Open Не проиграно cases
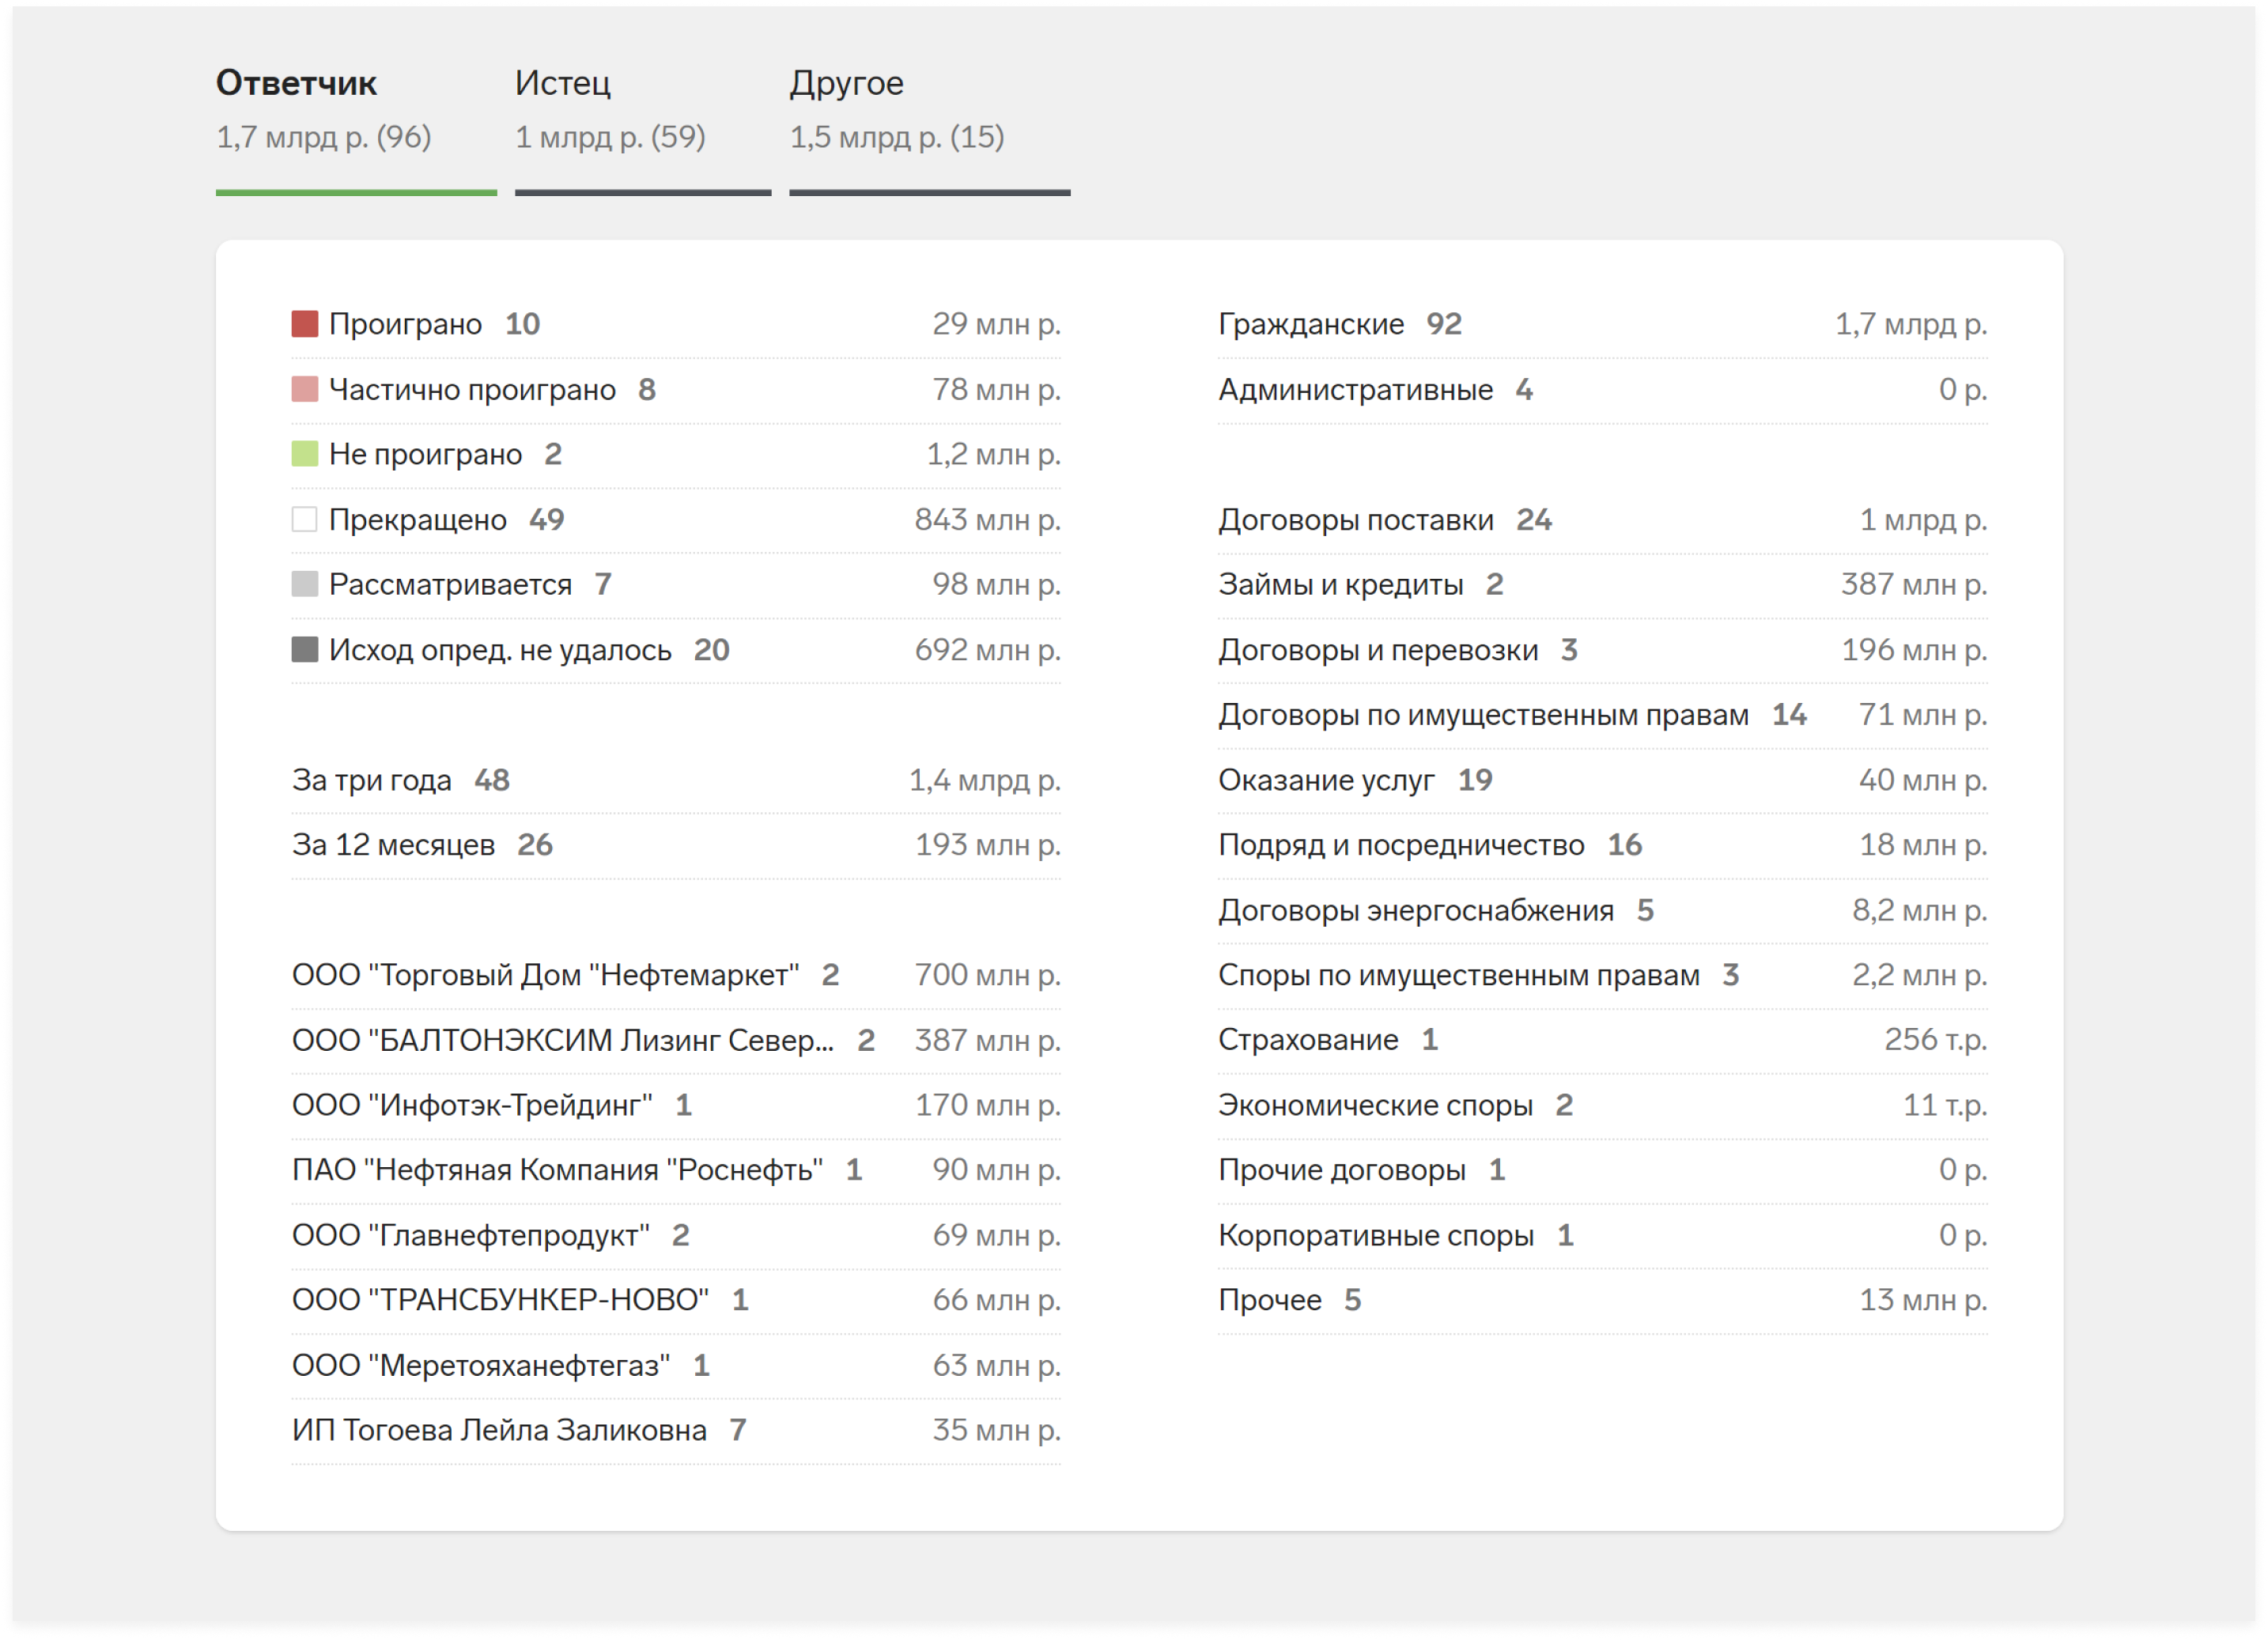 click(x=425, y=454)
